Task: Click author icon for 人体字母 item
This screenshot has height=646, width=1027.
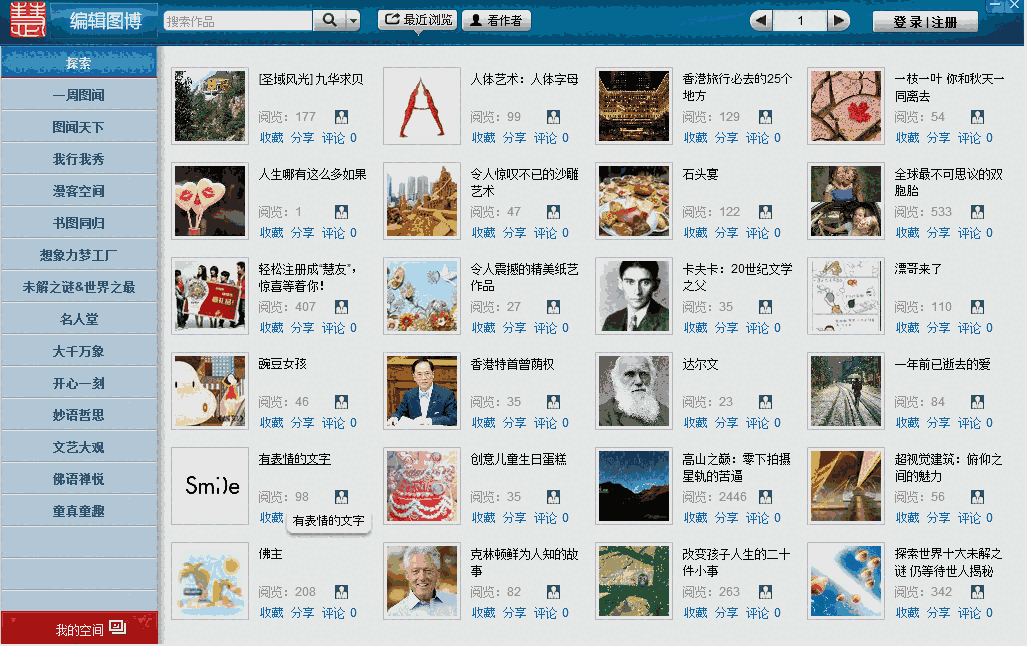Action: (553, 117)
